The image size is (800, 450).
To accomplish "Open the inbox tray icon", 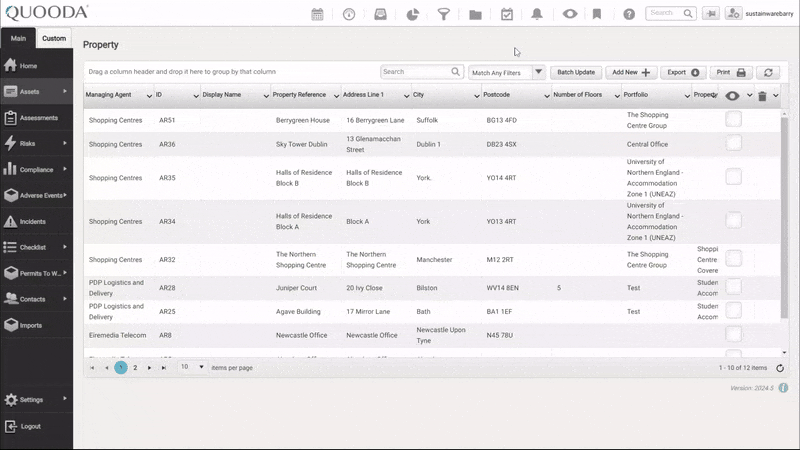I will tap(381, 14).
